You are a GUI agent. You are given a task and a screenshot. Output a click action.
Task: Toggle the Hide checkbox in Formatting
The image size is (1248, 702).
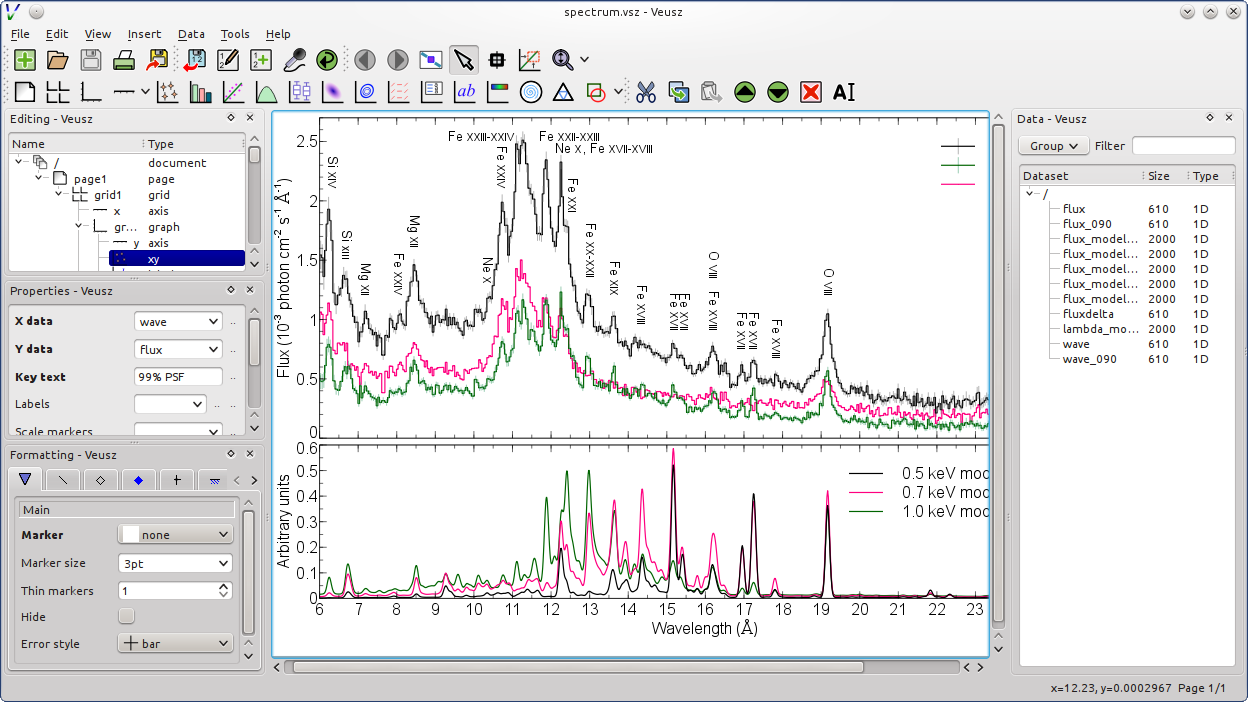coord(127,616)
